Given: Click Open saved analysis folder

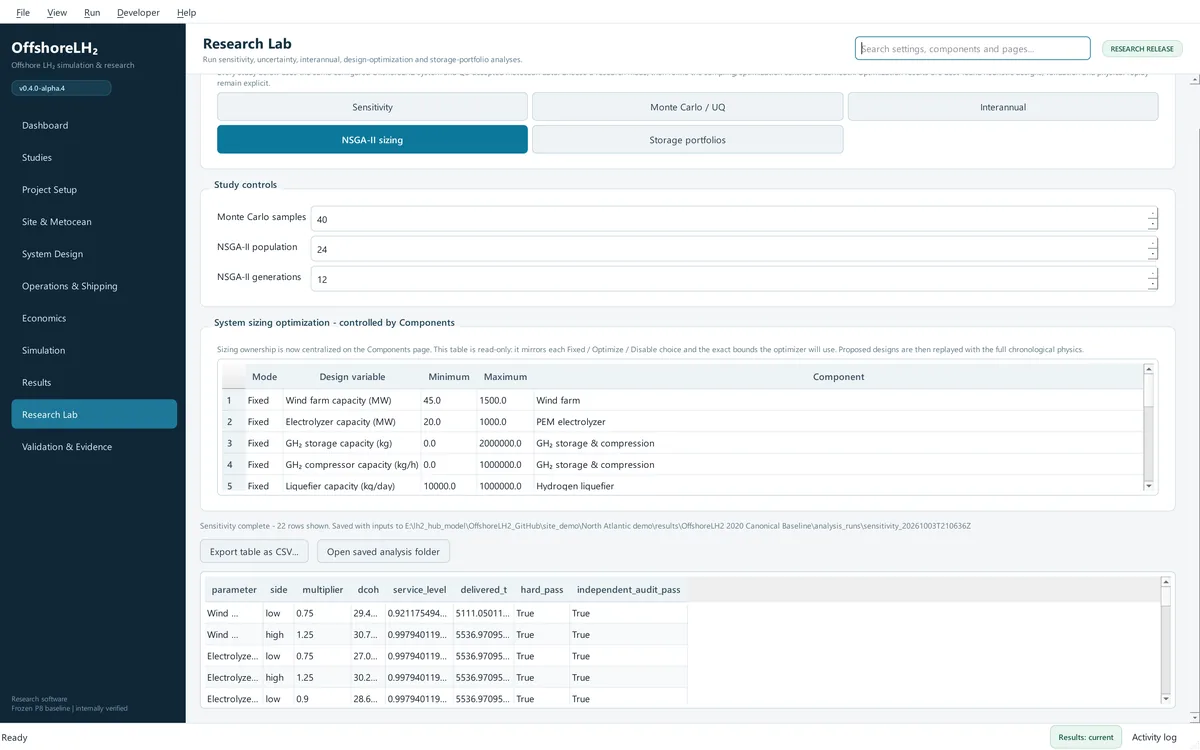Looking at the screenshot, I should 383,551.
